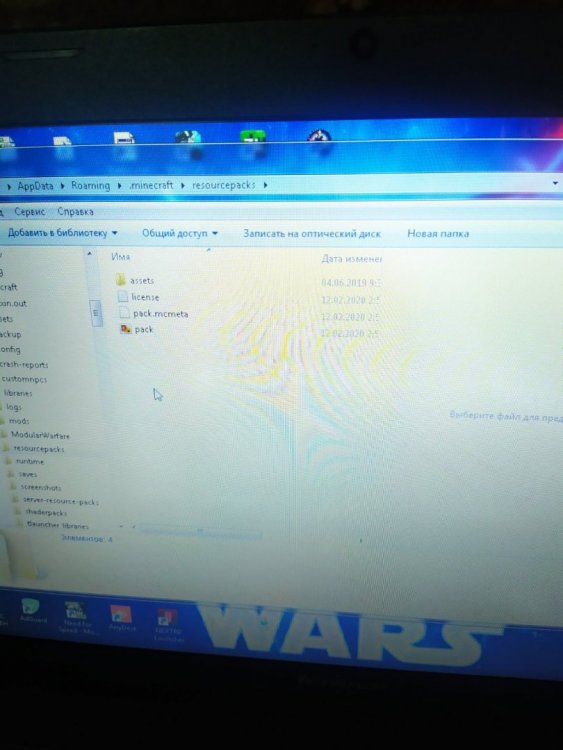Click the "assets" file name
This screenshot has height=750, width=563.
pyautogui.click(x=142, y=281)
